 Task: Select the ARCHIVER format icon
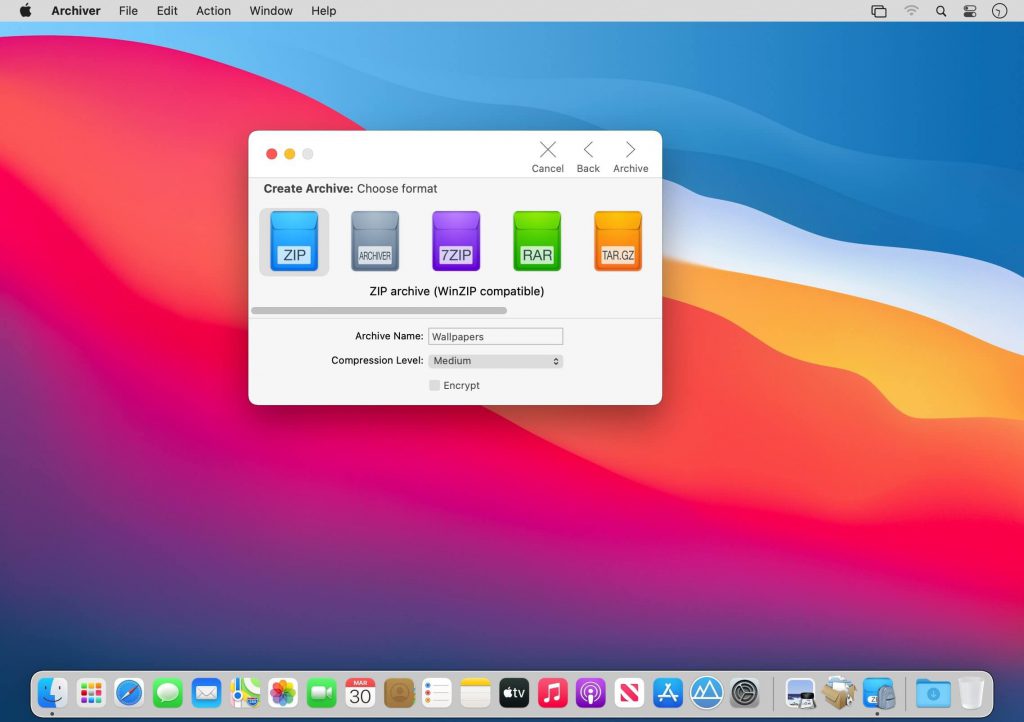(374, 240)
